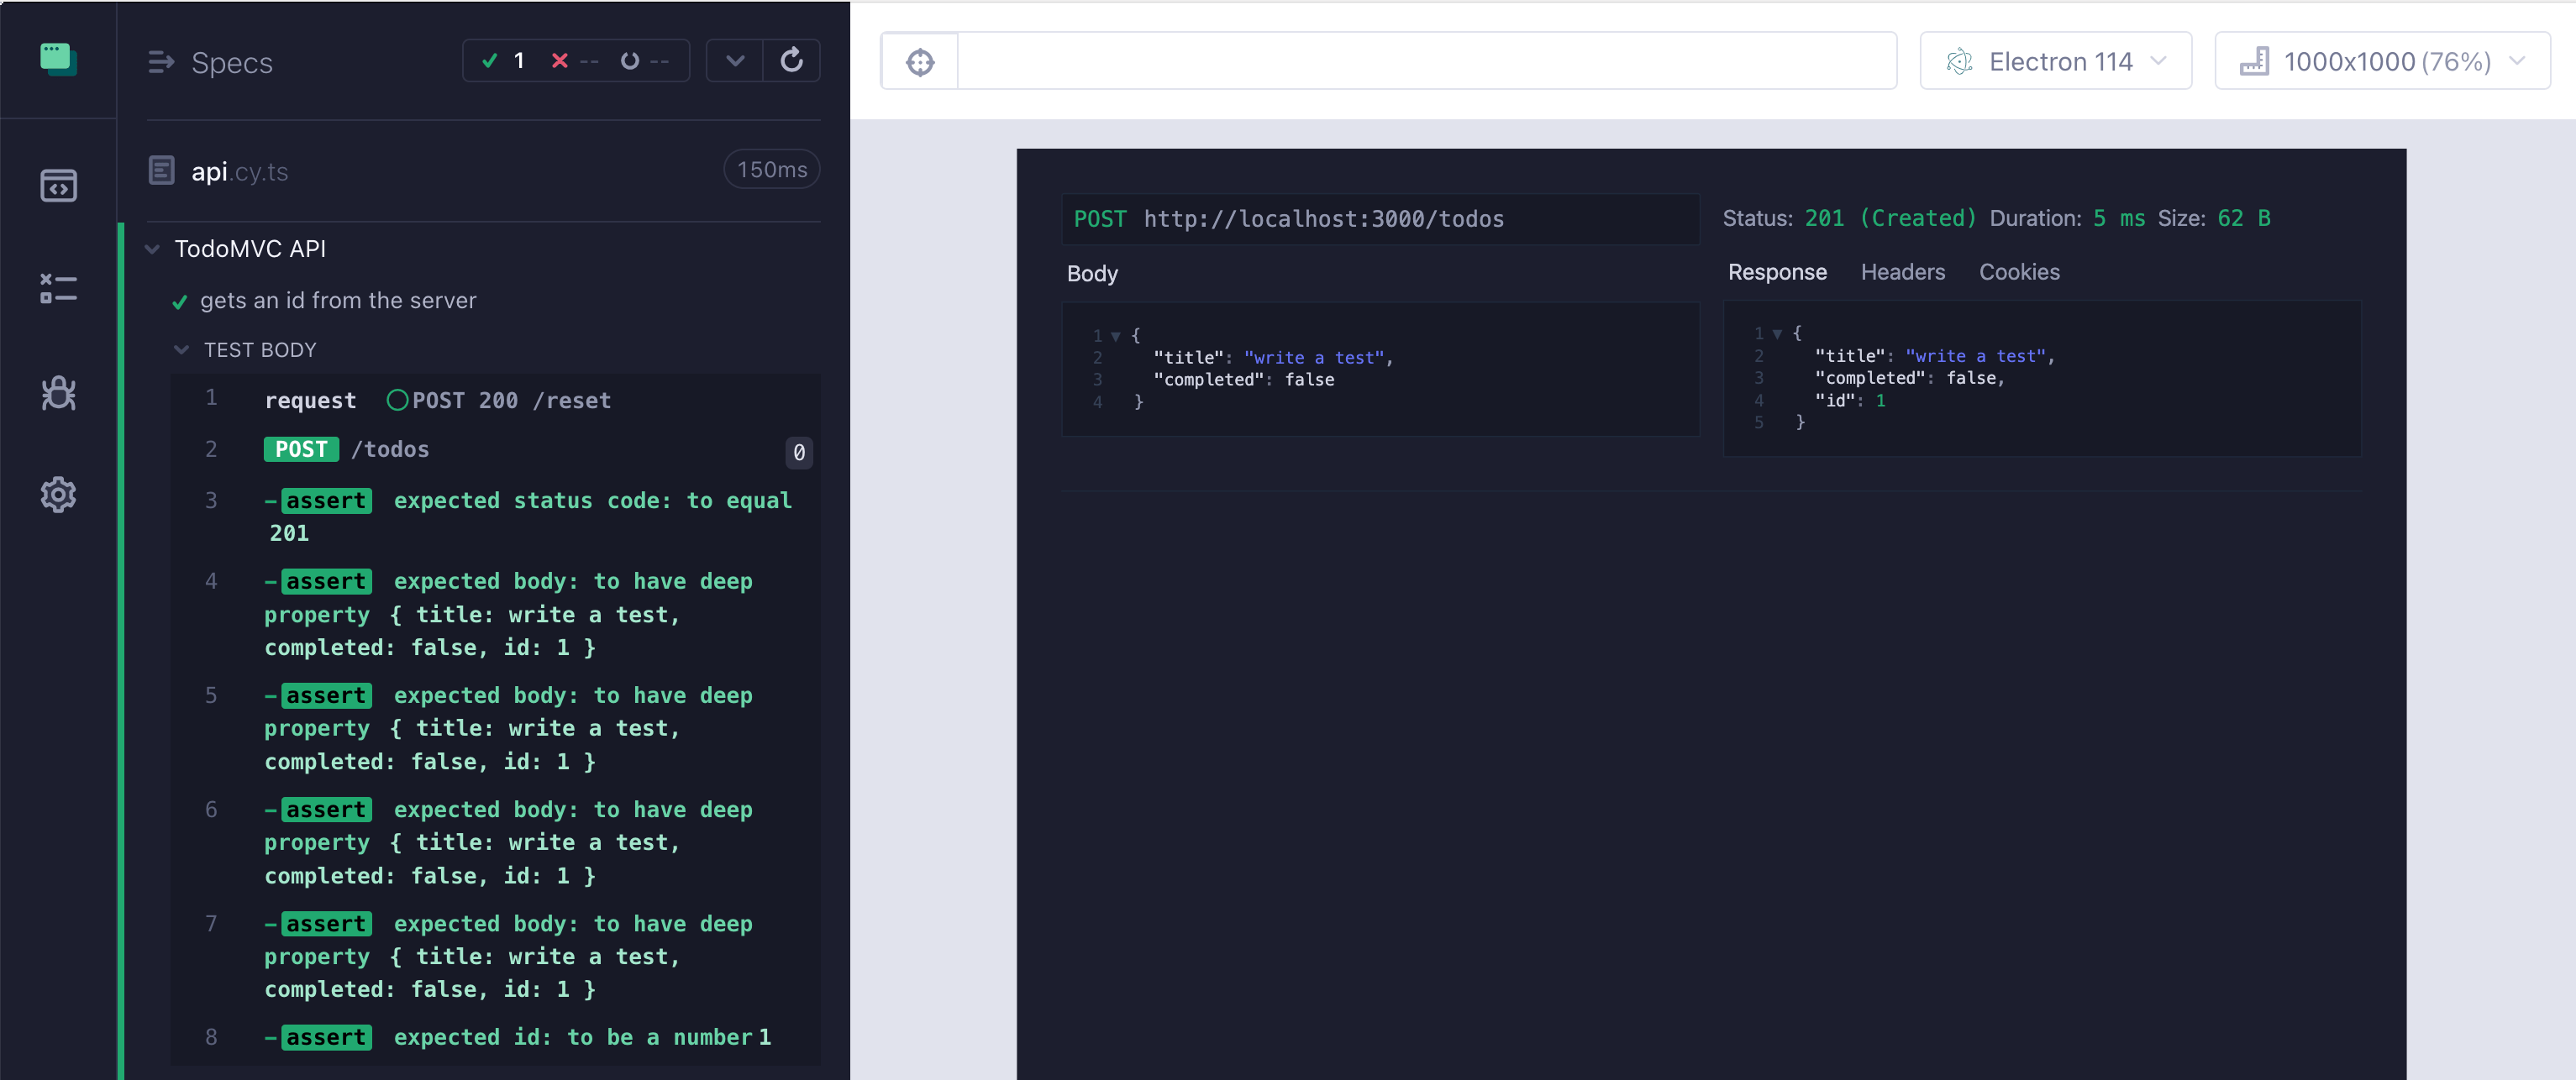The image size is (2576, 1080).
Task: Select the 'gets an id from the server' test
Action: point(339,300)
